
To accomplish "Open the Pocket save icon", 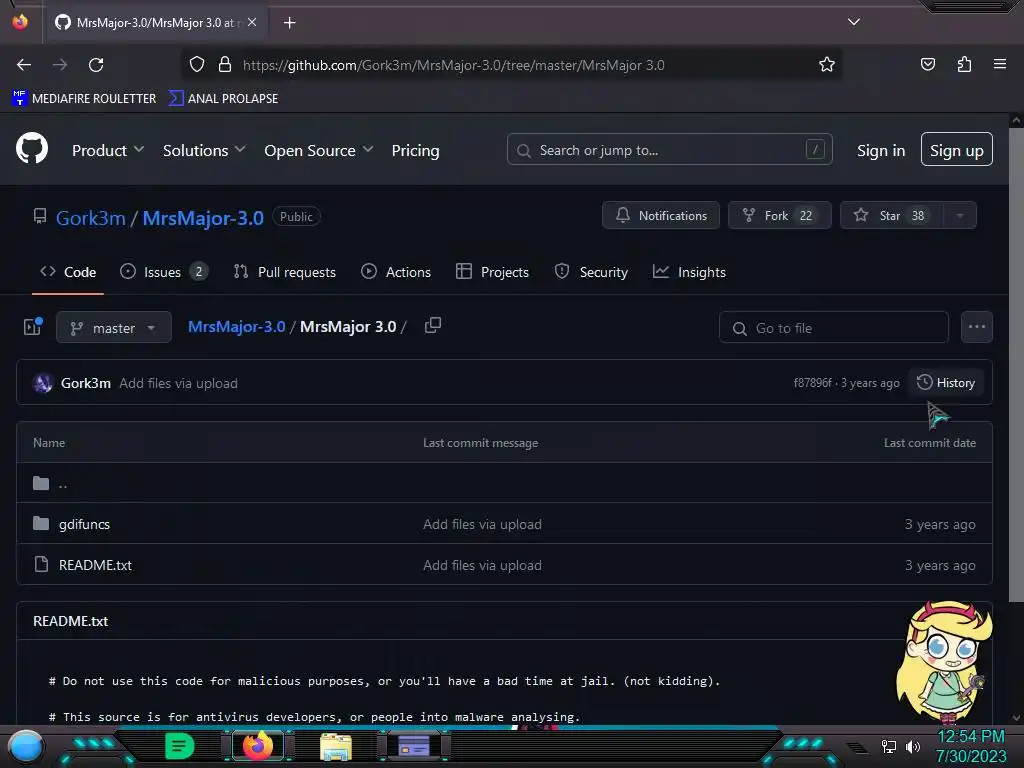I will (x=927, y=64).
